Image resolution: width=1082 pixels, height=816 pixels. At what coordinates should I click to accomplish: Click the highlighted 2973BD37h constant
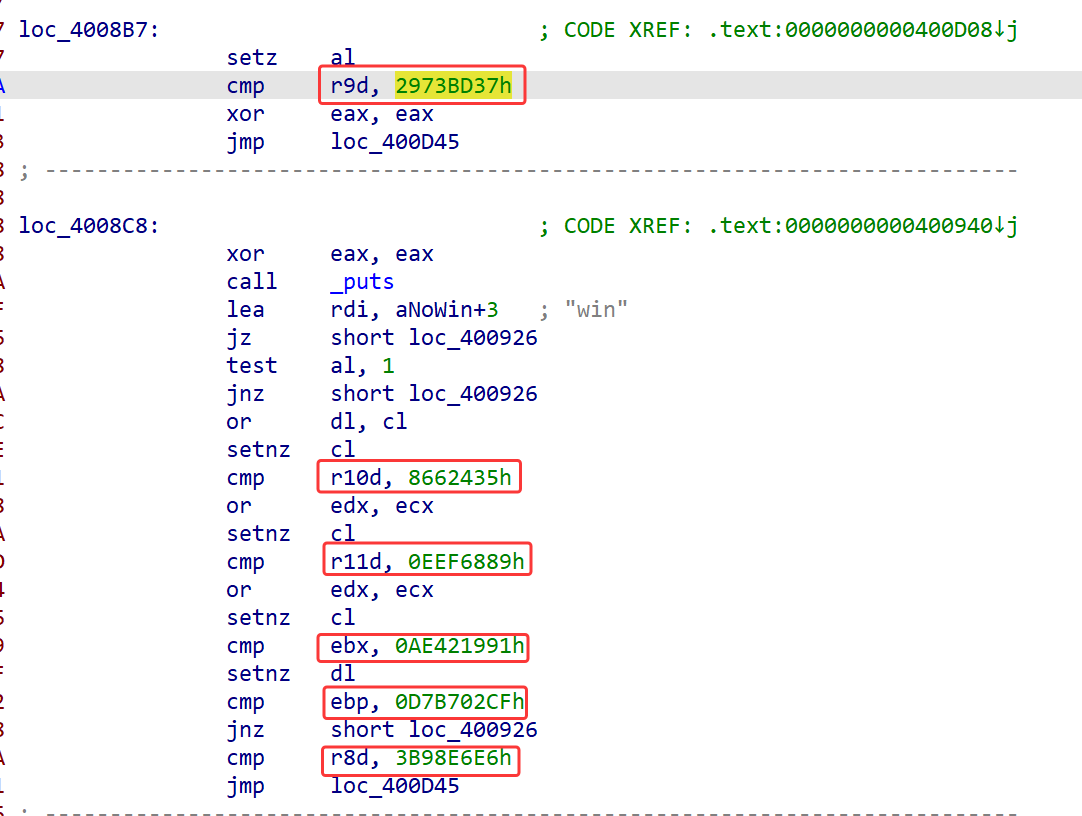(x=453, y=86)
